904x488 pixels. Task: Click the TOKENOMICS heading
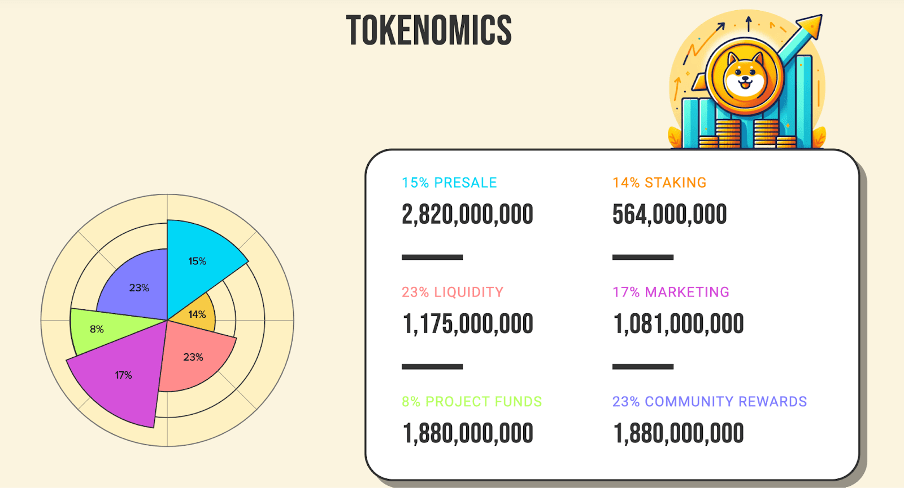pos(429,30)
